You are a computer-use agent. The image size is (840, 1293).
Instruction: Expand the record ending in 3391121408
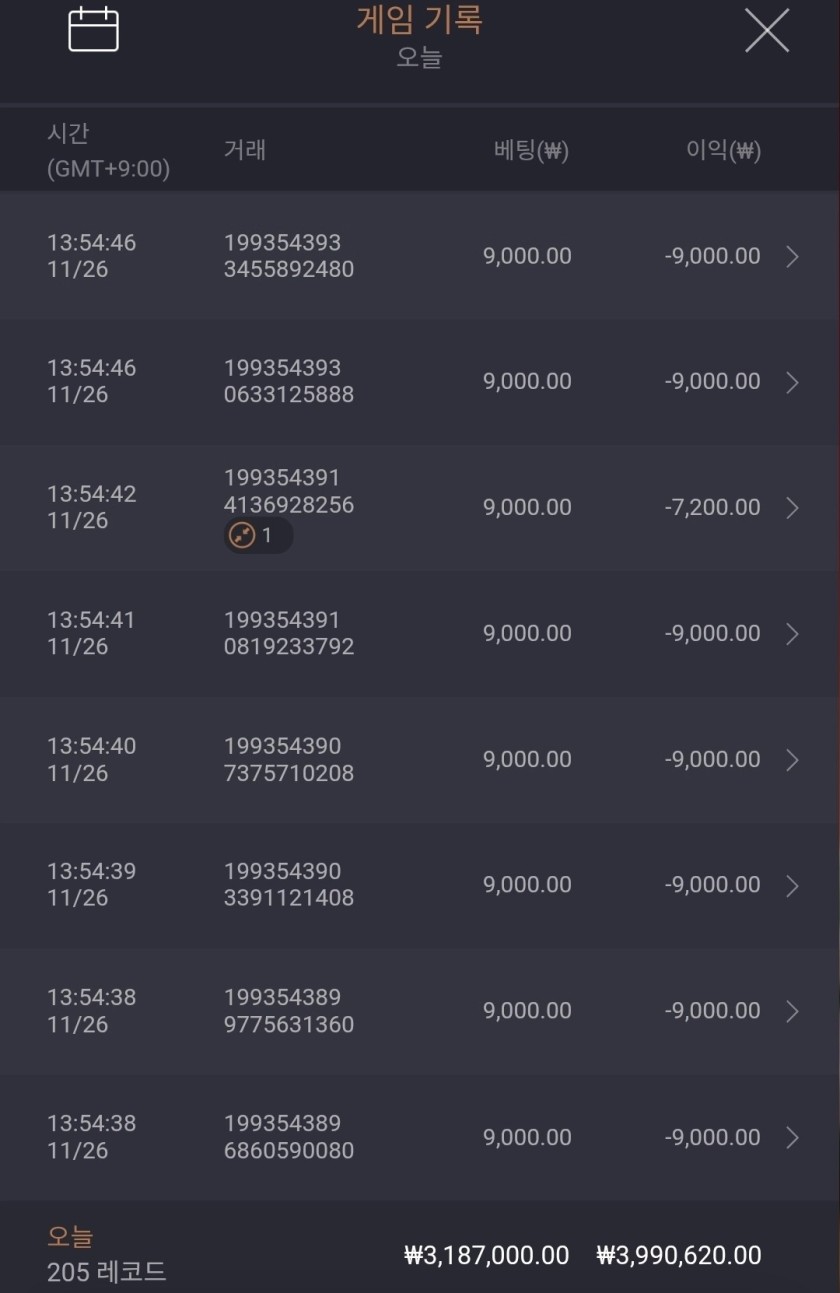coord(793,886)
